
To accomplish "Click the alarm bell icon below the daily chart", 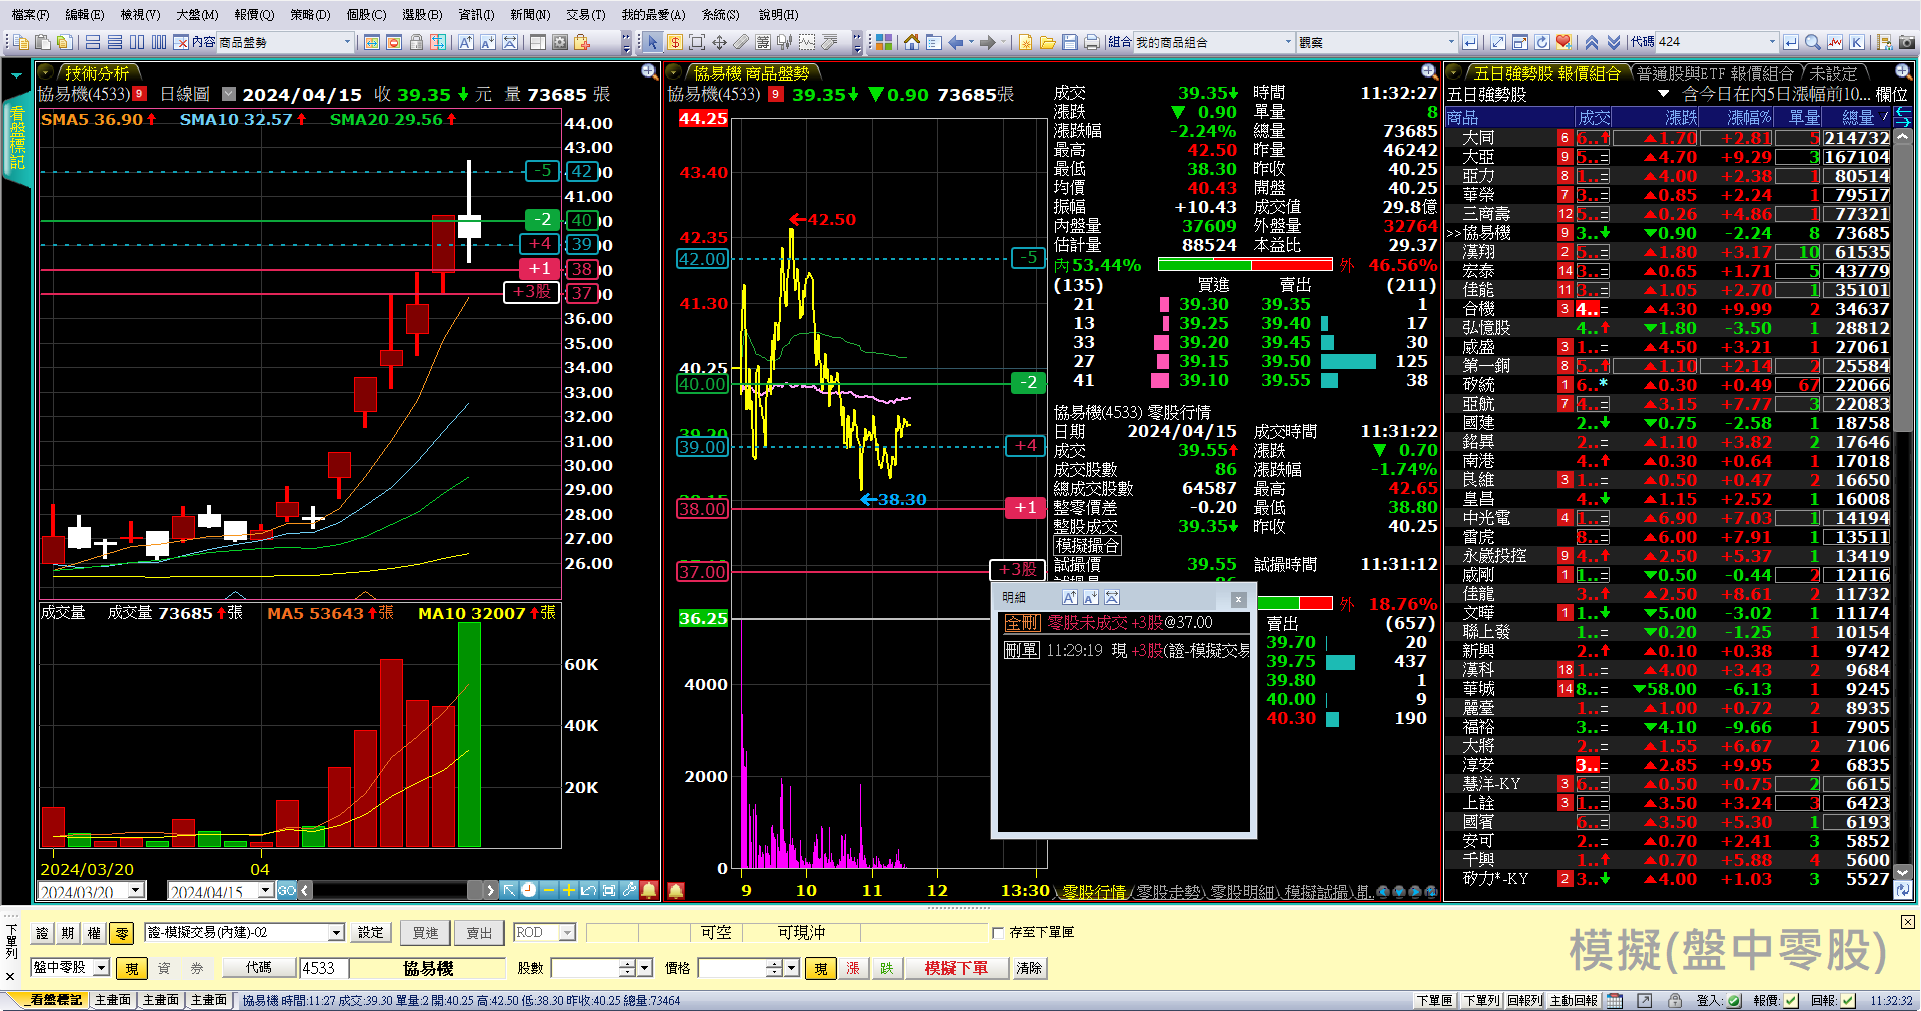I will click(649, 890).
